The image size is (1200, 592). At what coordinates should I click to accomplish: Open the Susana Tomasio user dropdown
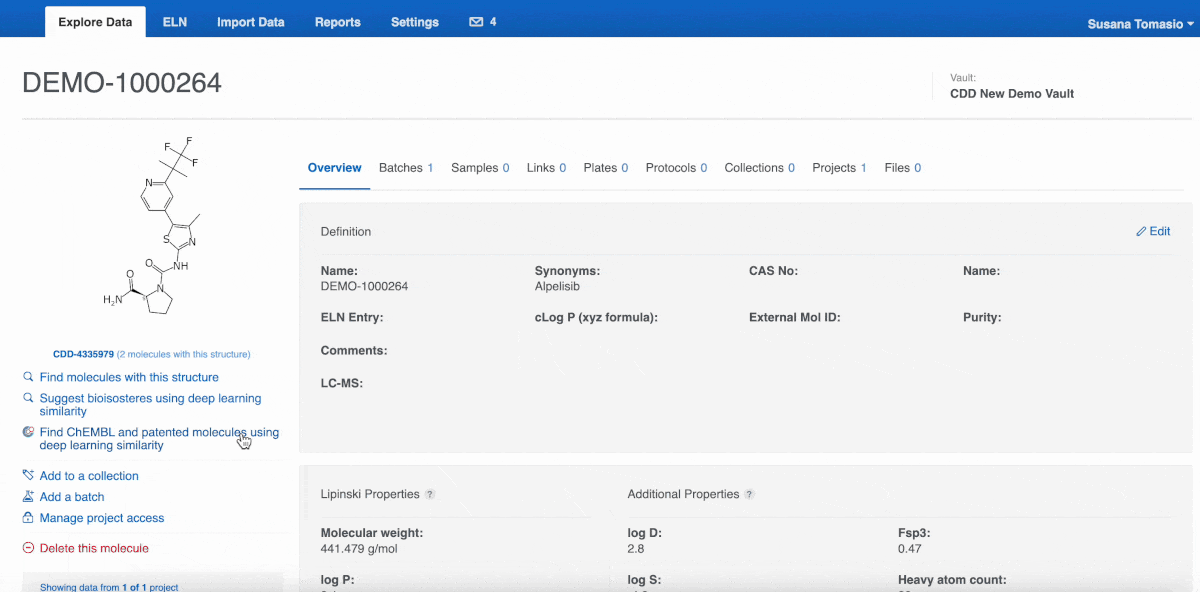[1140, 24]
